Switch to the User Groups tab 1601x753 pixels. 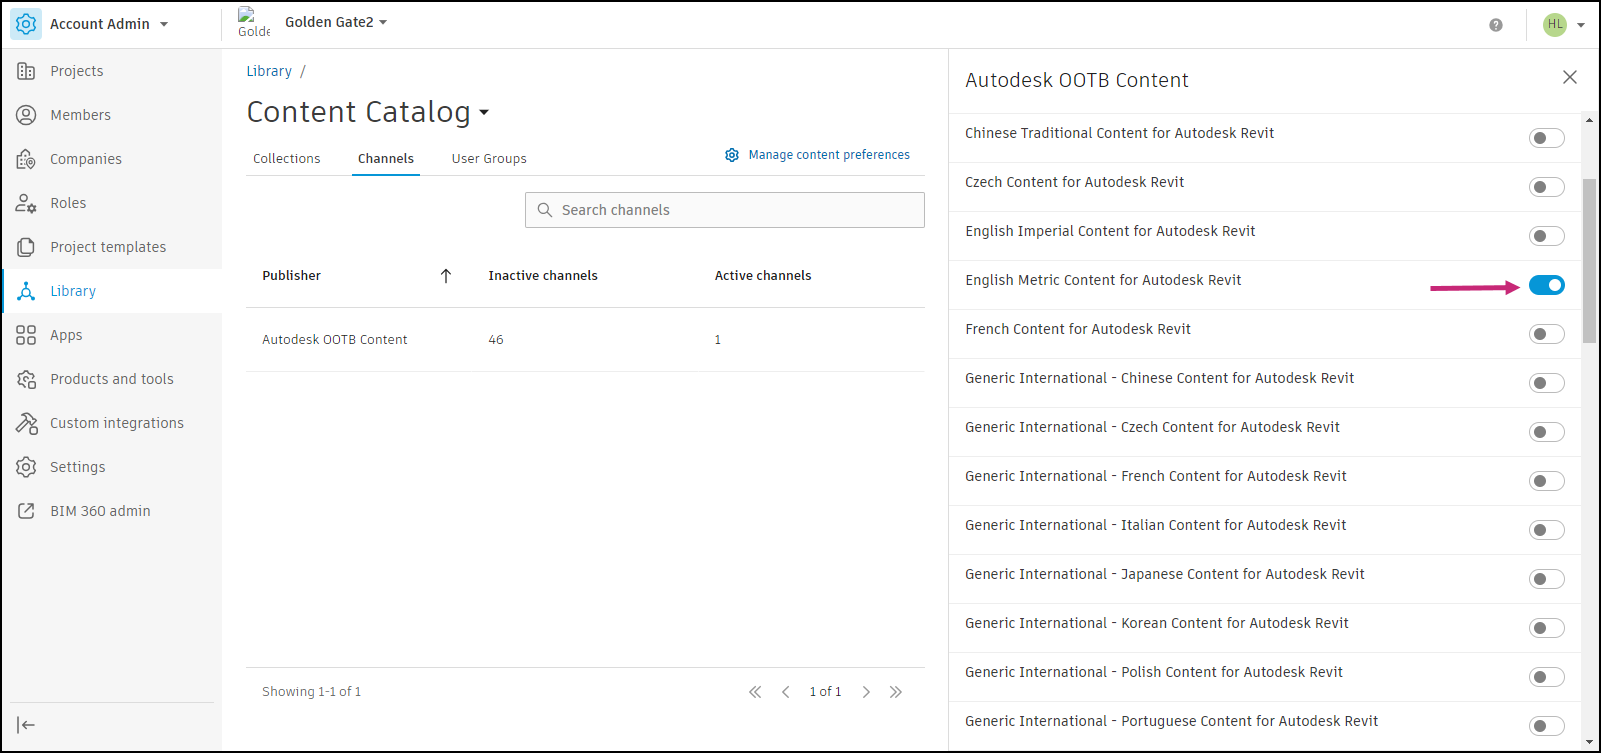(489, 159)
